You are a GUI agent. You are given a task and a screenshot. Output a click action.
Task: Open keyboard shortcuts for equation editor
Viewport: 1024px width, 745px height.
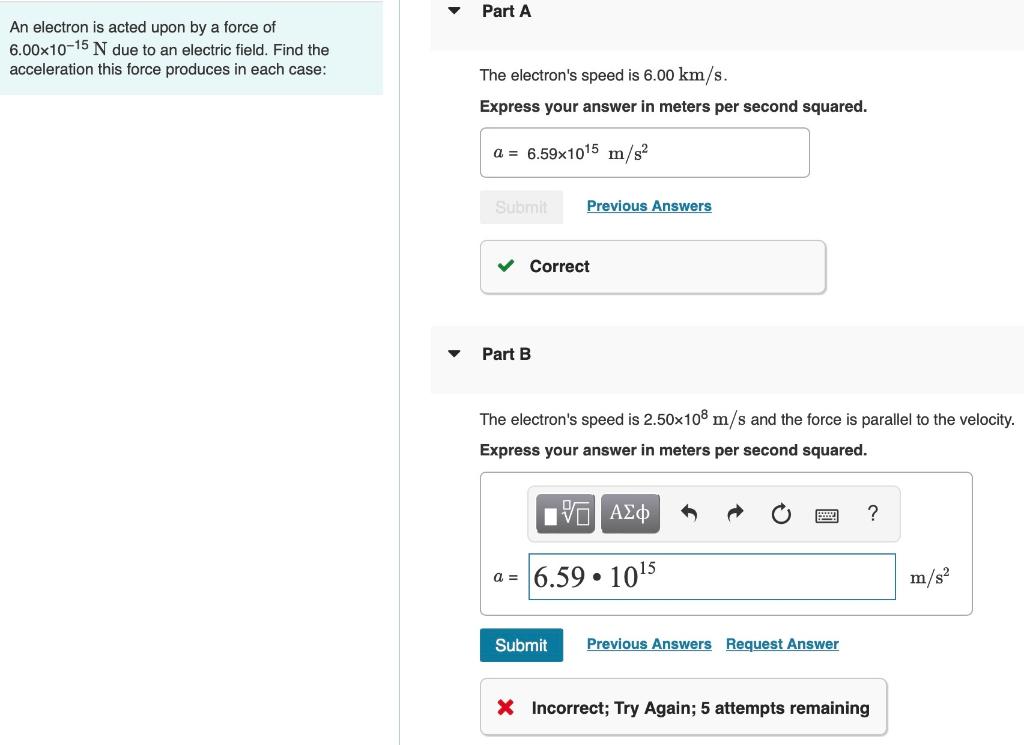click(827, 513)
